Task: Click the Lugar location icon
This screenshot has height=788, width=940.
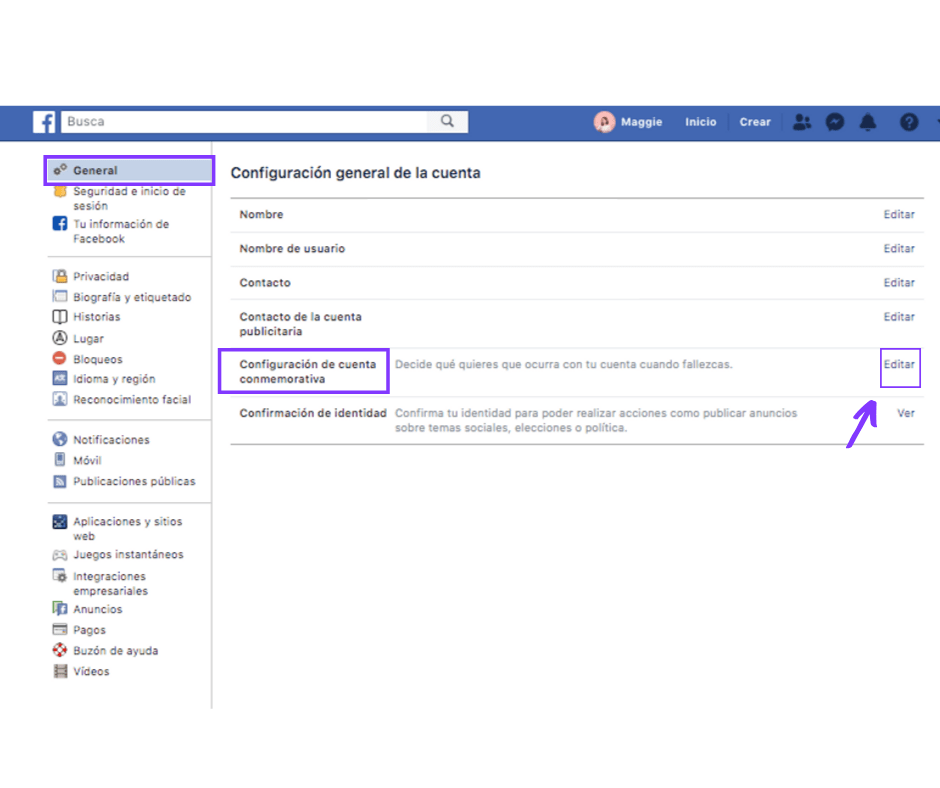Action: click(x=60, y=338)
